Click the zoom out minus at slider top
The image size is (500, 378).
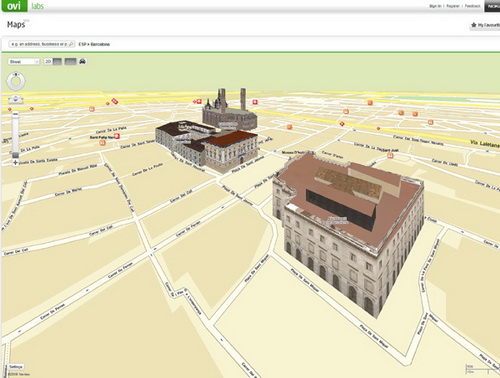(15, 114)
